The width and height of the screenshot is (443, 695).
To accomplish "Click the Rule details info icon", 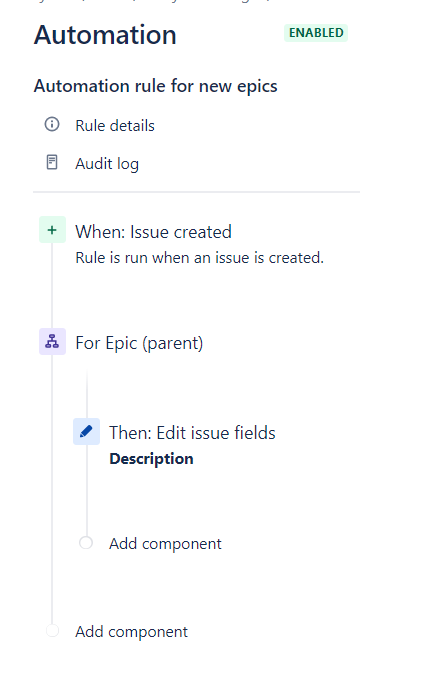I will (52, 124).
